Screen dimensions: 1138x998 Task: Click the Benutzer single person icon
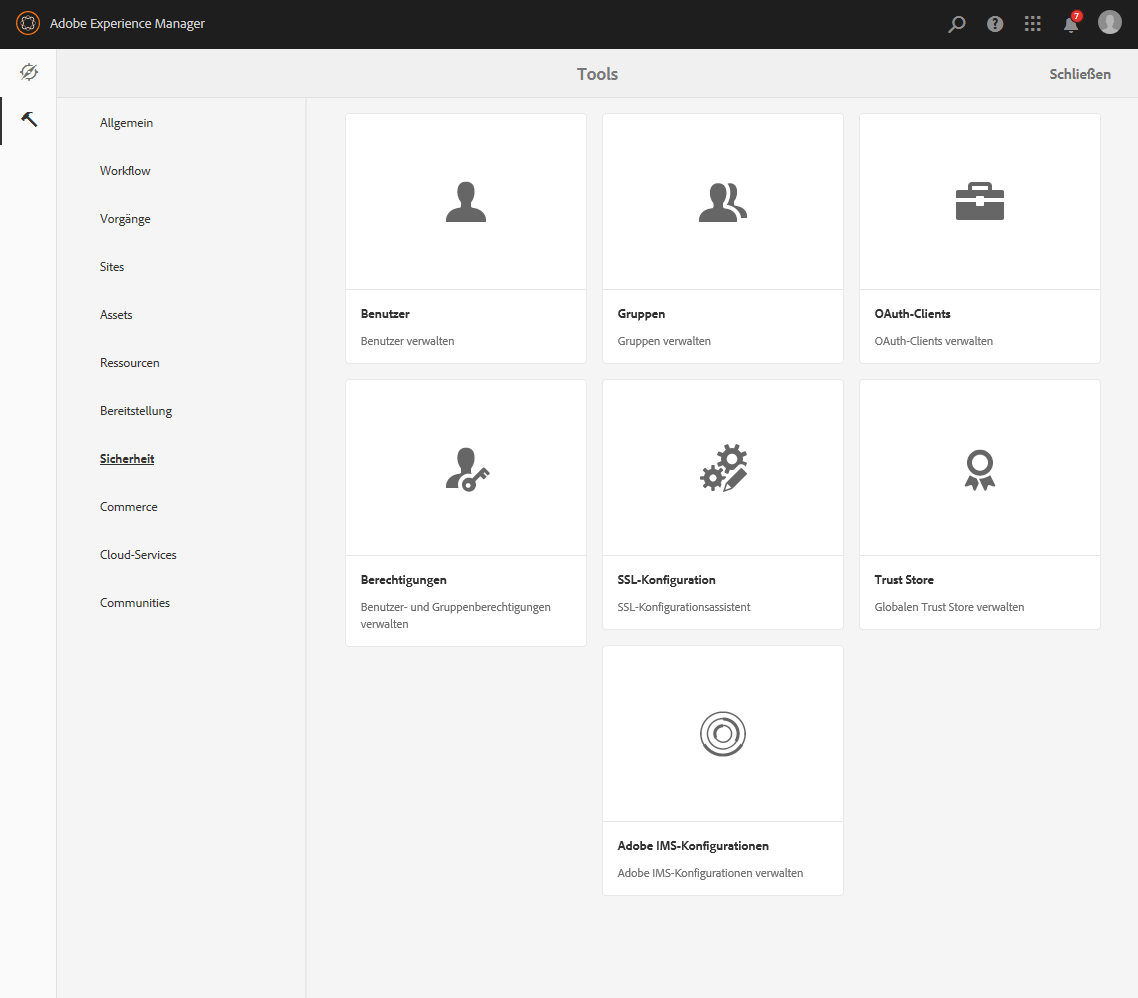[x=466, y=202]
